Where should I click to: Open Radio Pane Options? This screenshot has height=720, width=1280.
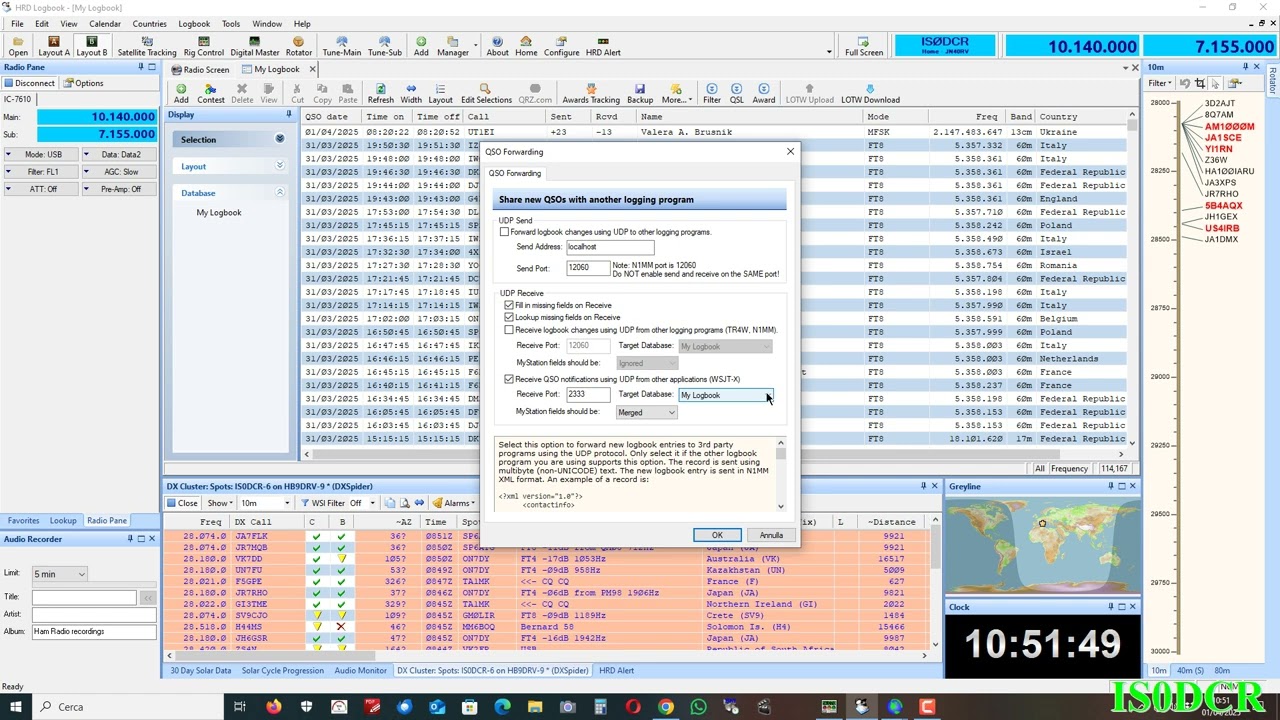[83, 83]
